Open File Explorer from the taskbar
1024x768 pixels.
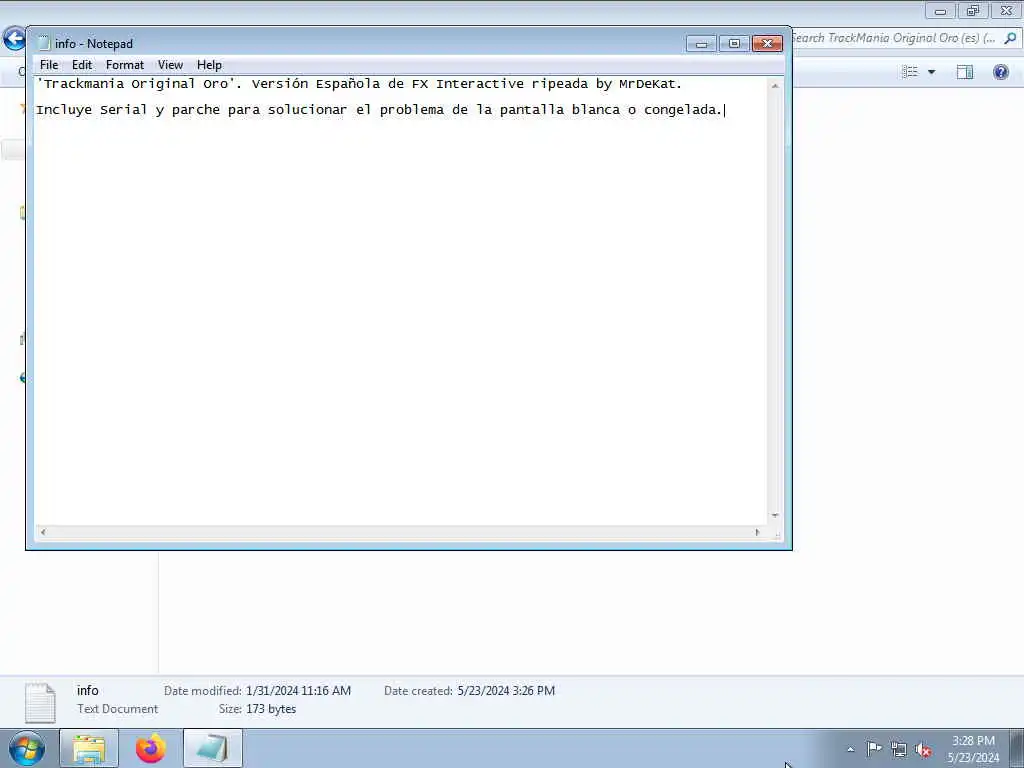[x=89, y=748]
